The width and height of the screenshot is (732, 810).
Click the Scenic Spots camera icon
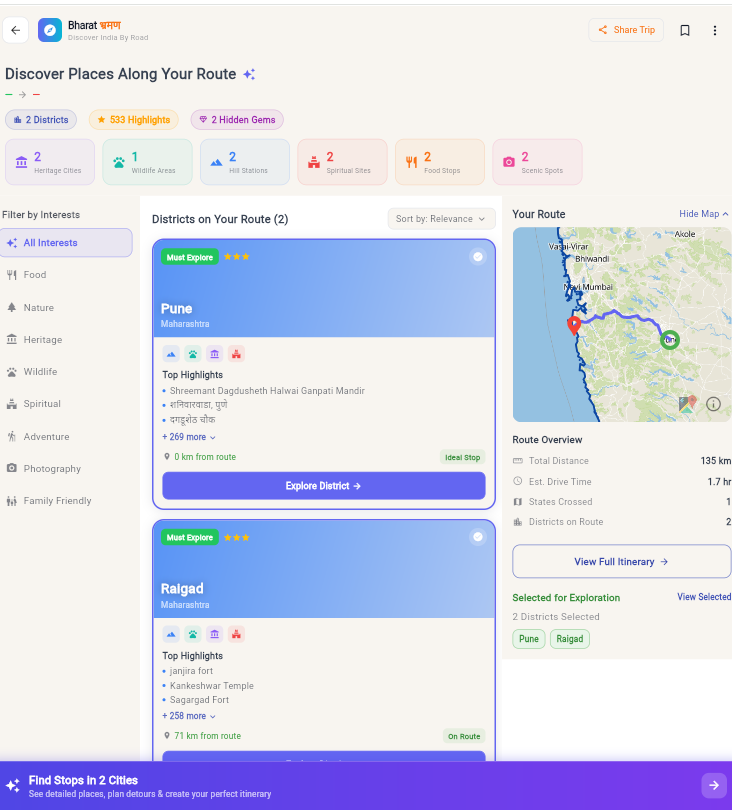pyautogui.click(x=509, y=162)
